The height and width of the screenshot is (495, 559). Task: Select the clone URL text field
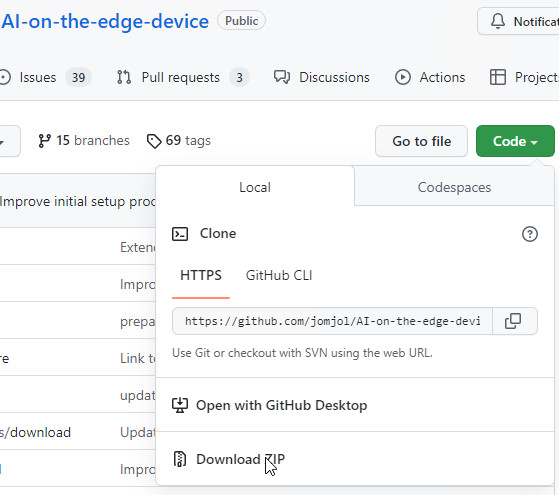coord(332,321)
